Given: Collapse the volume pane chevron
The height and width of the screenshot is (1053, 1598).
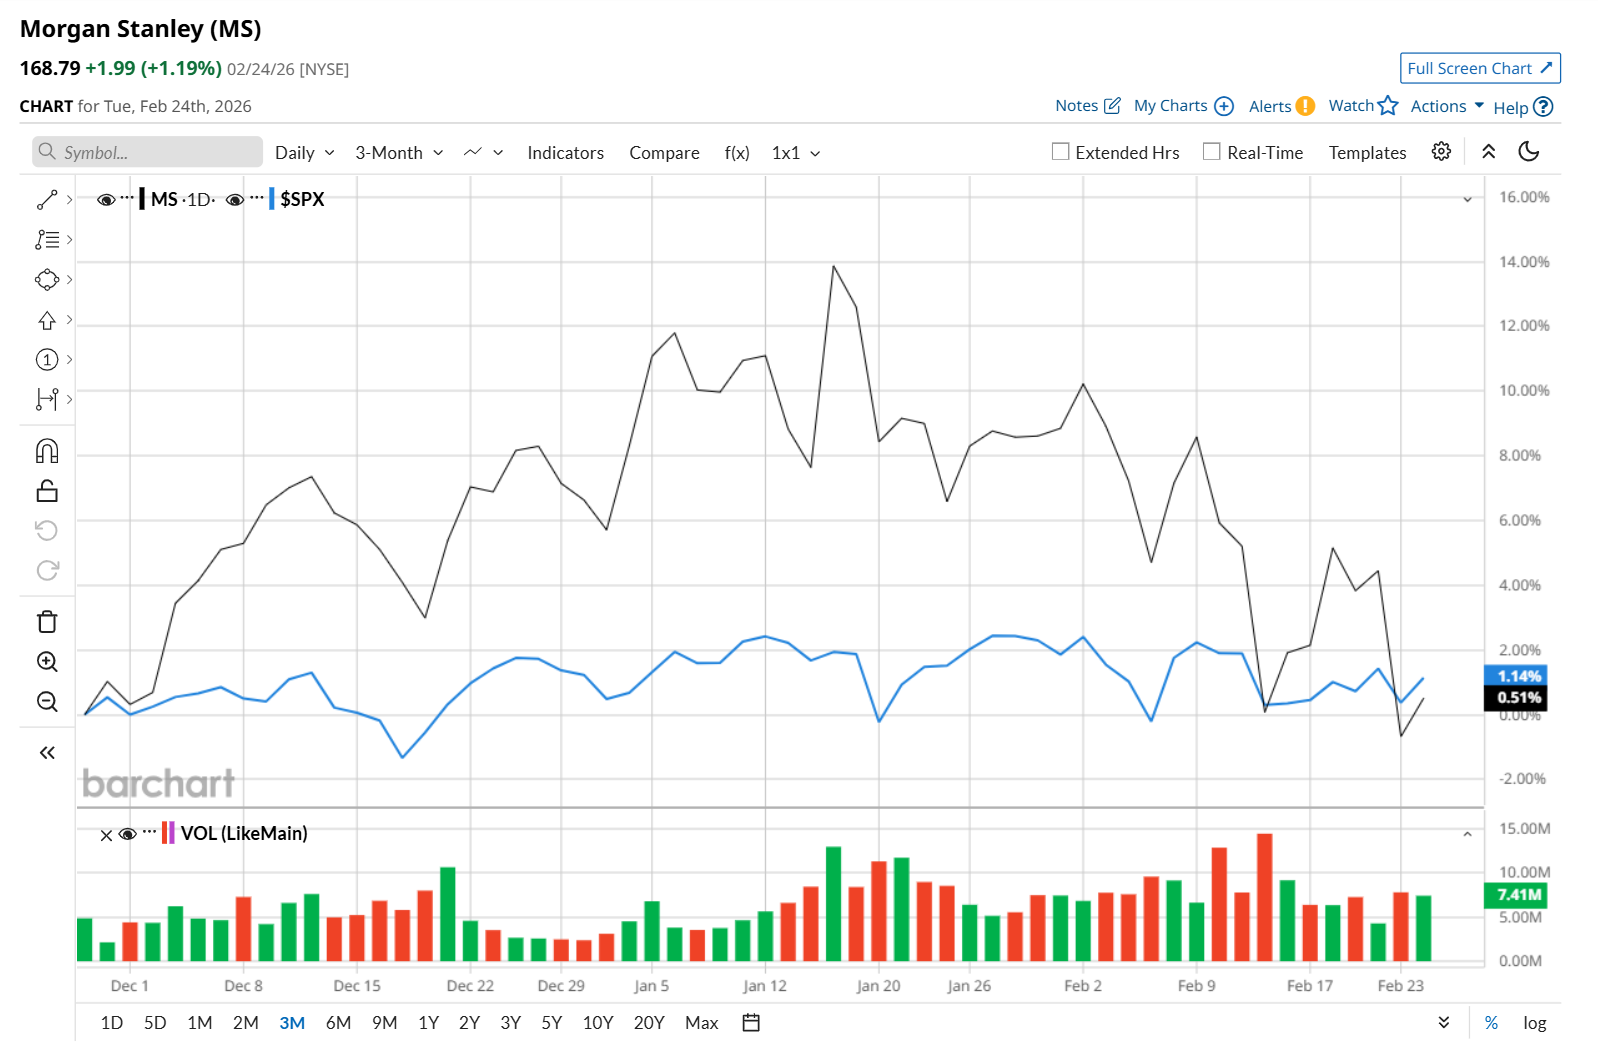Looking at the screenshot, I should point(1467,834).
